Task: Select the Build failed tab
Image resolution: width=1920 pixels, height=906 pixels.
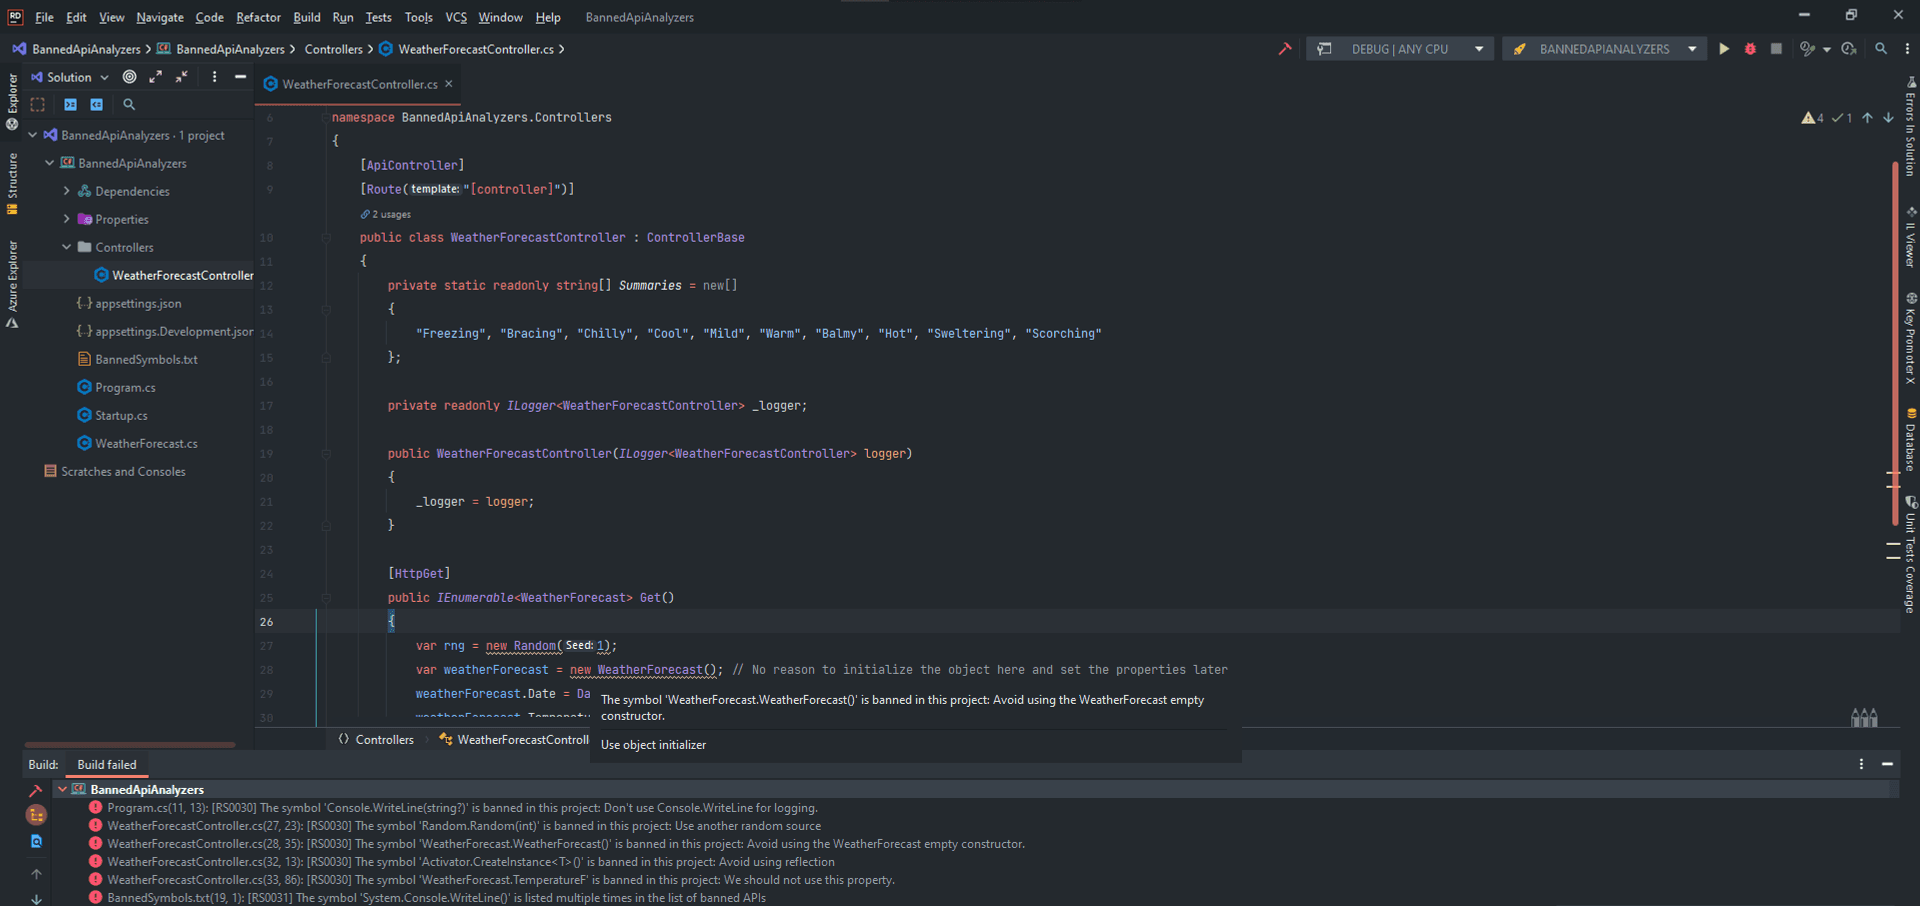Action: pos(107,765)
